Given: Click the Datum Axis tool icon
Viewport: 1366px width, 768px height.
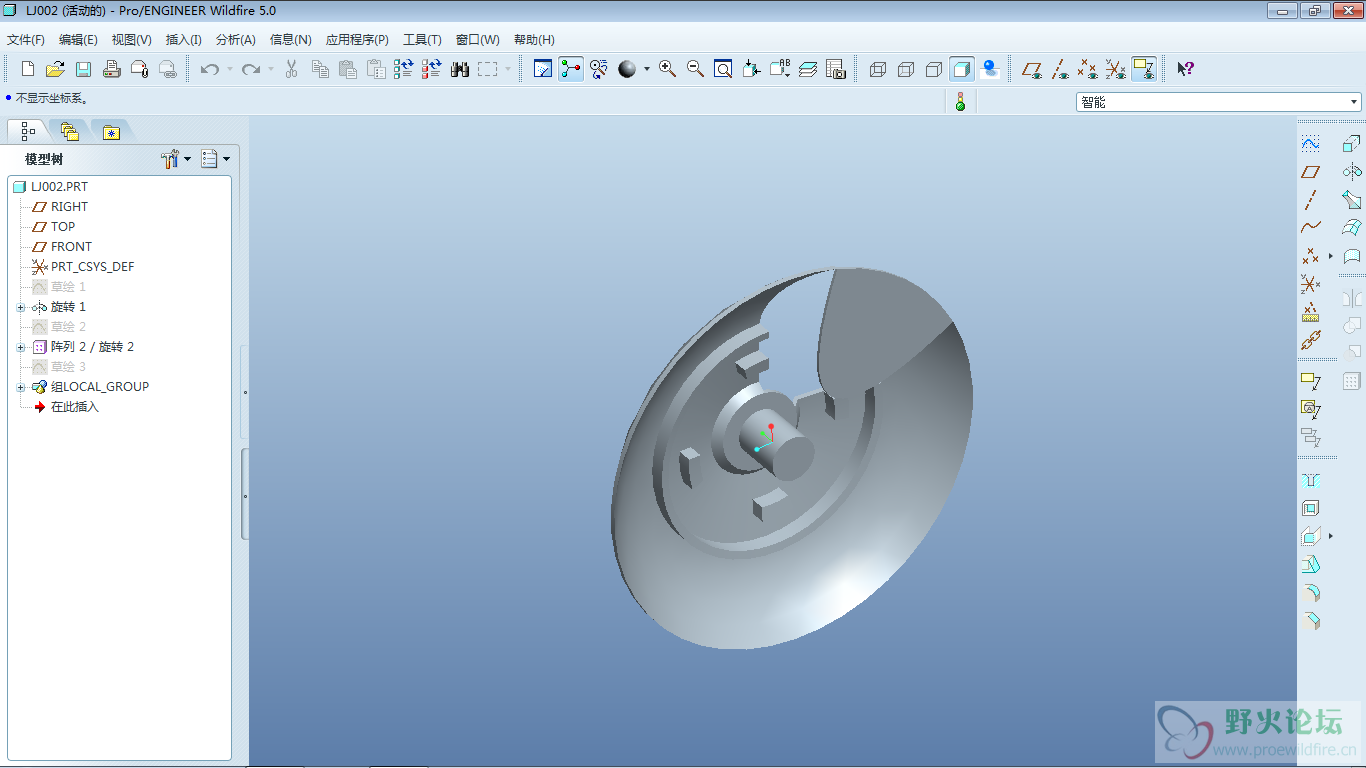Looking at the screenshot, I should 1310,200.
